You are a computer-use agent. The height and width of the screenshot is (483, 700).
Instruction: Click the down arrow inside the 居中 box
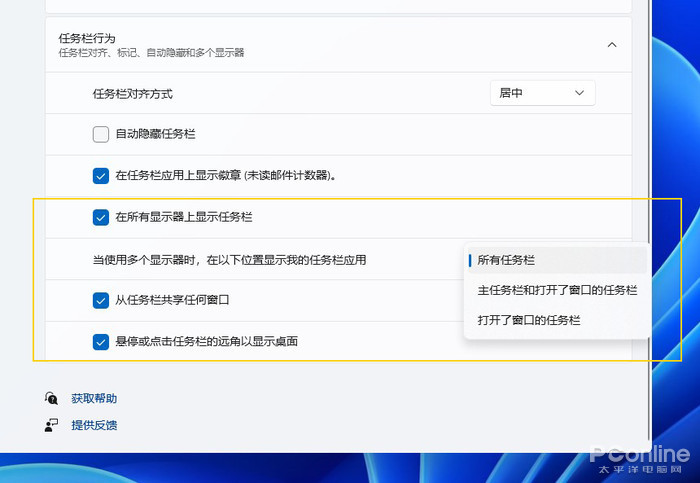[x=579, y=93]
